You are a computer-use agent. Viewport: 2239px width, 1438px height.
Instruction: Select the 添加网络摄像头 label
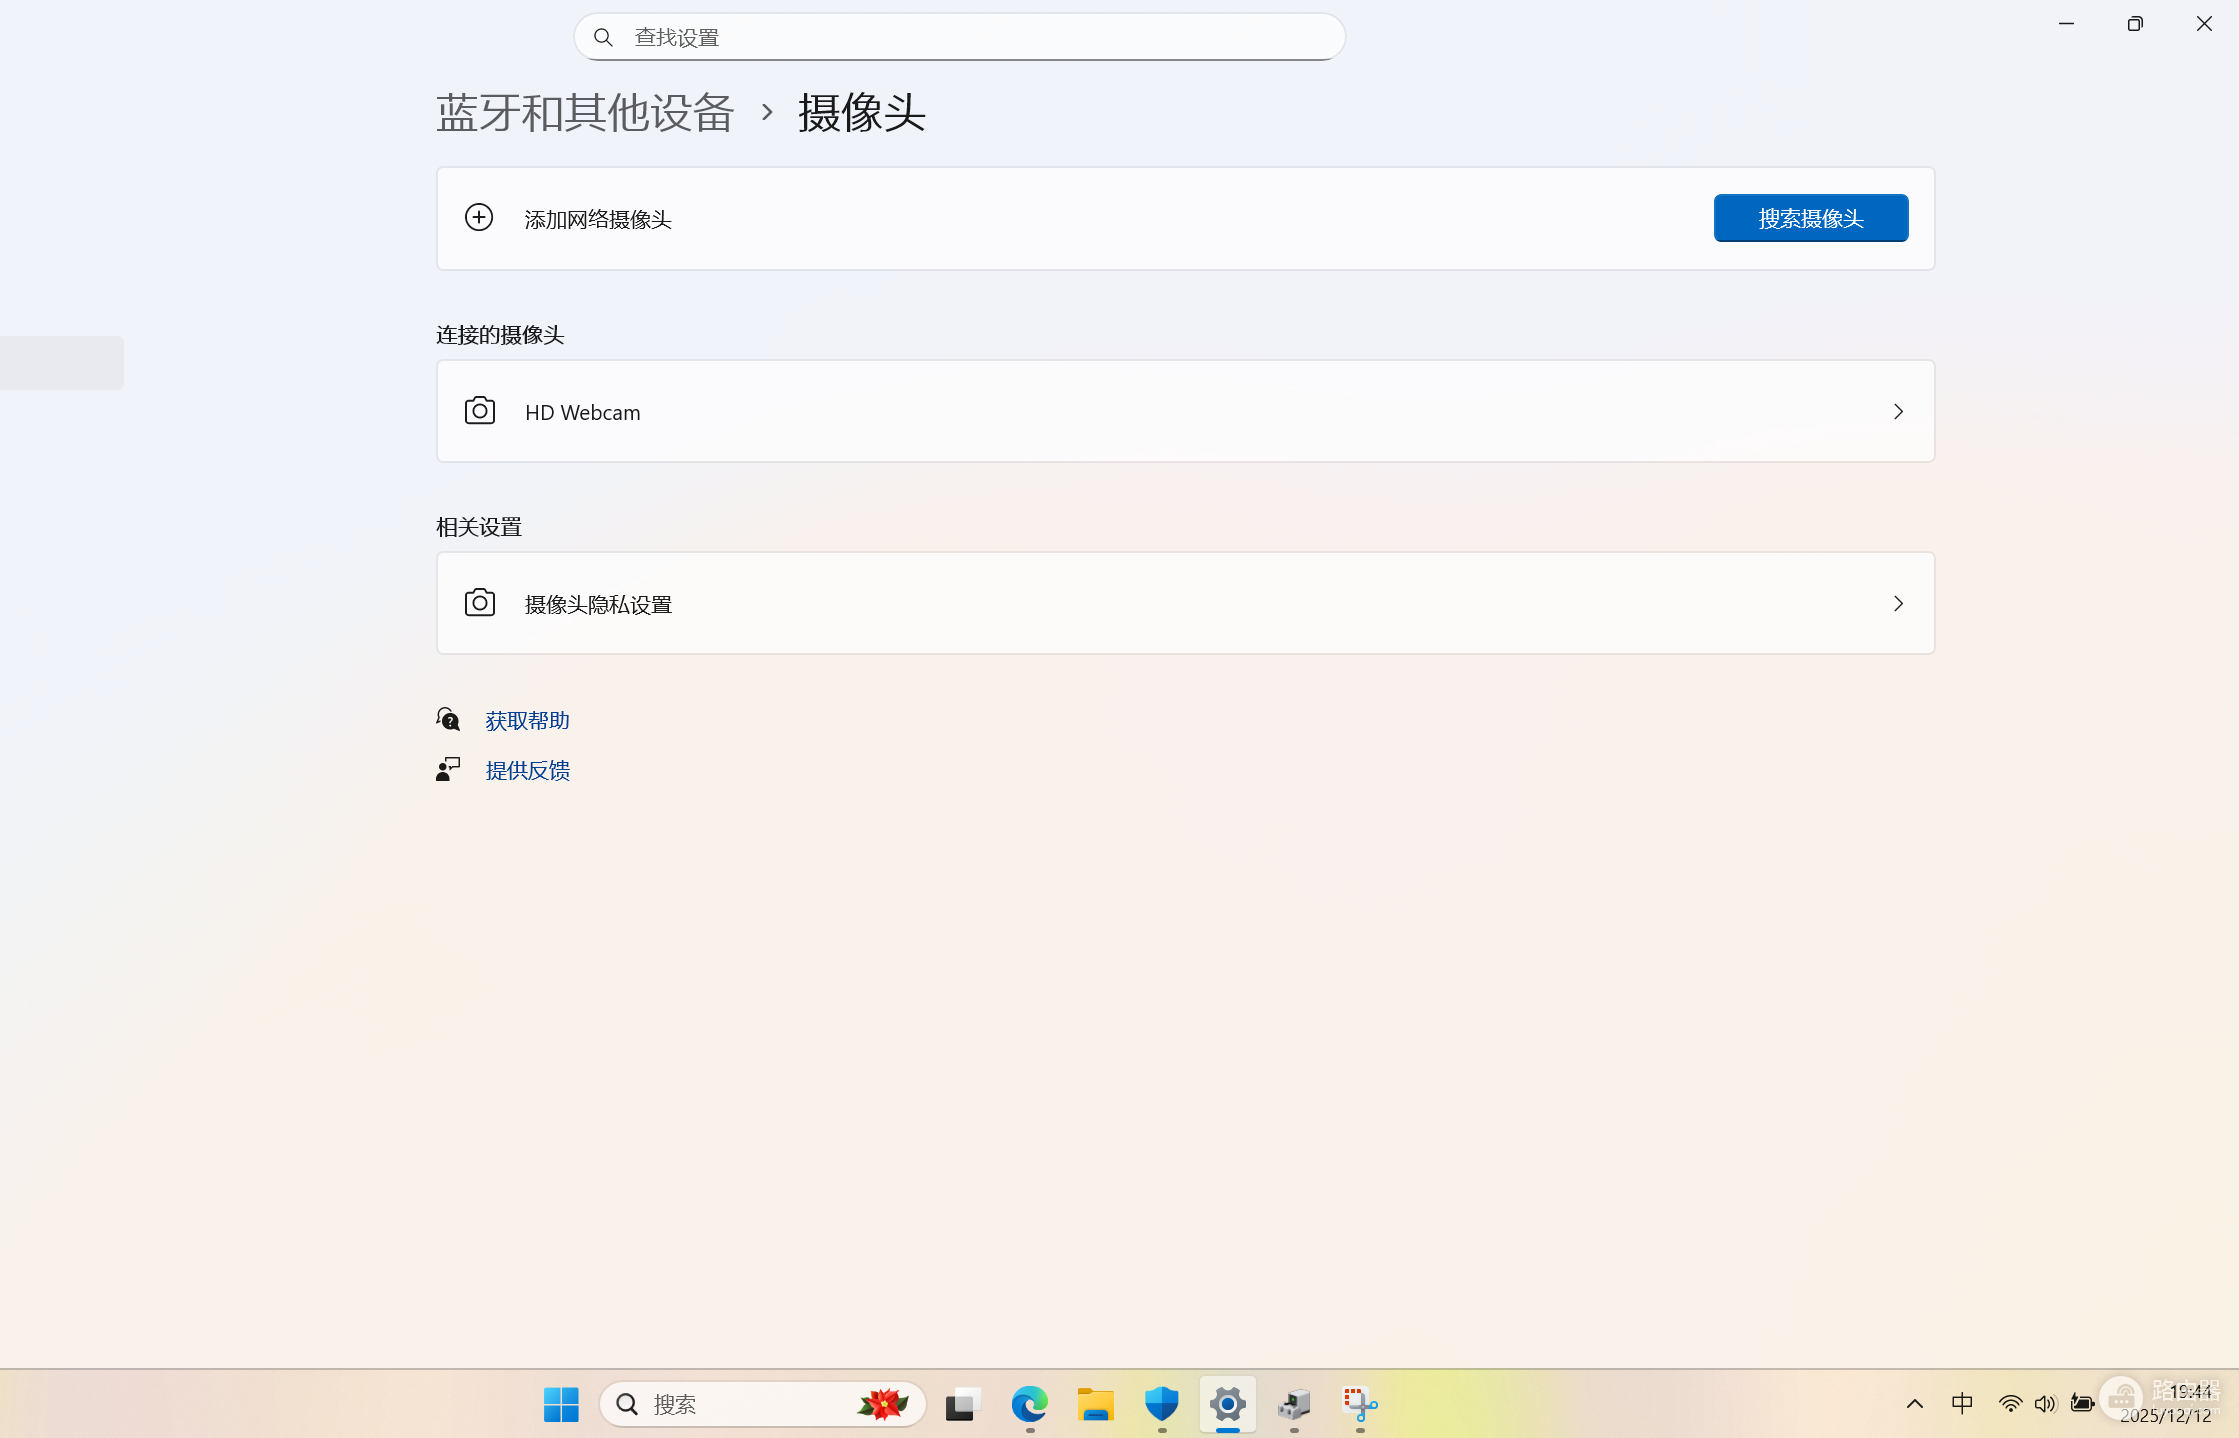(598, 219)
